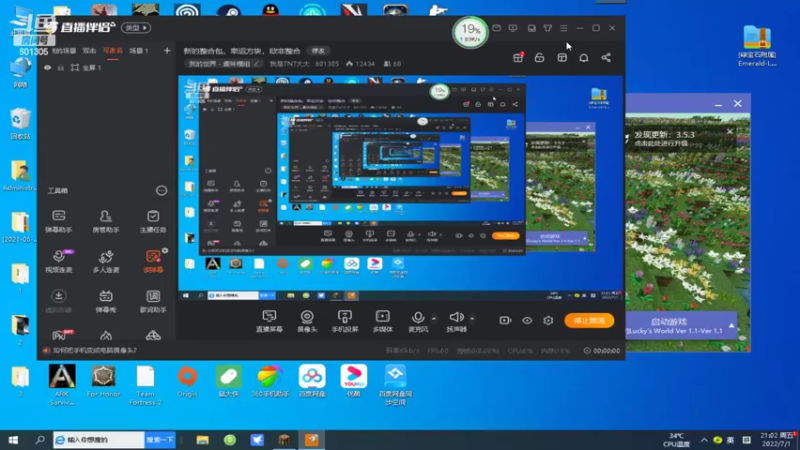Open the car-shaped toolbox tool
800x450 pixels.
153,335
